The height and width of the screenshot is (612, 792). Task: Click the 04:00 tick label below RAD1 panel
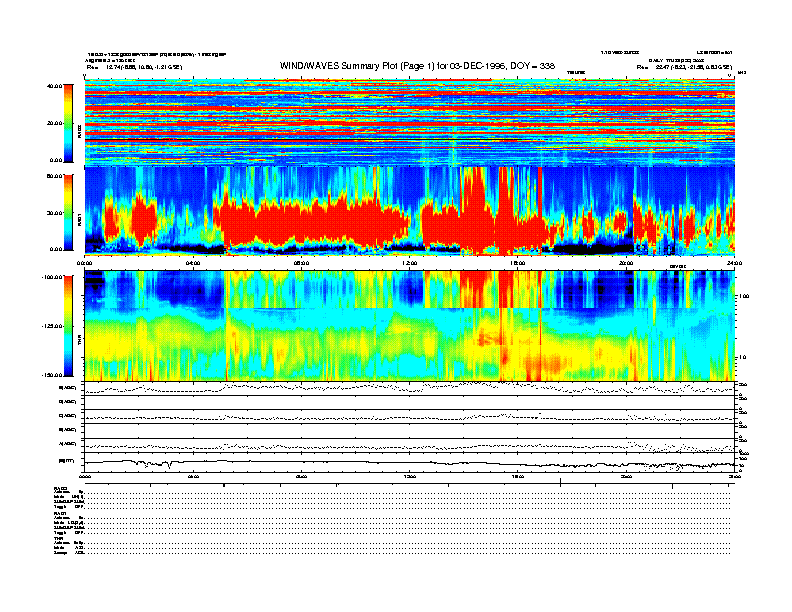193,263
